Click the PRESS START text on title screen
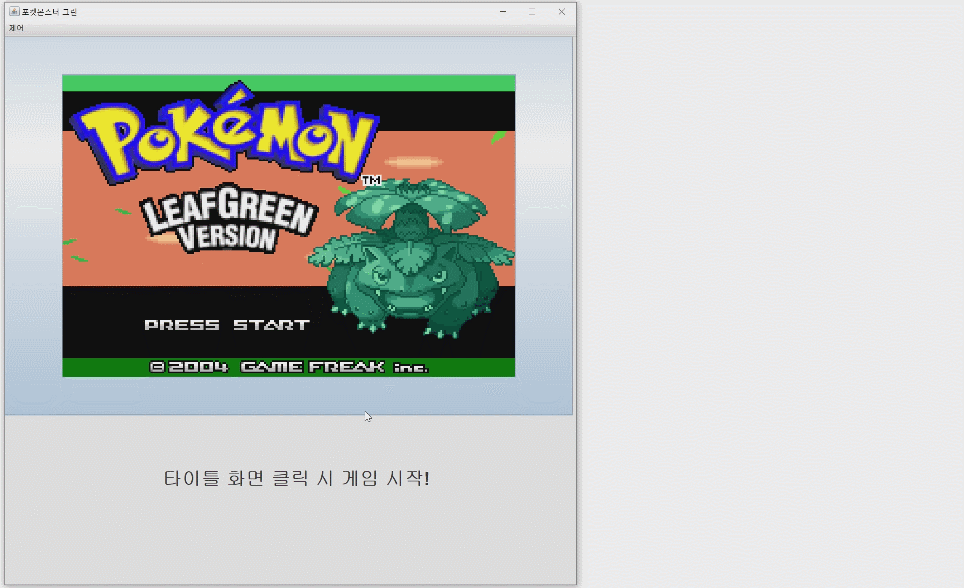 coord(227,325)
